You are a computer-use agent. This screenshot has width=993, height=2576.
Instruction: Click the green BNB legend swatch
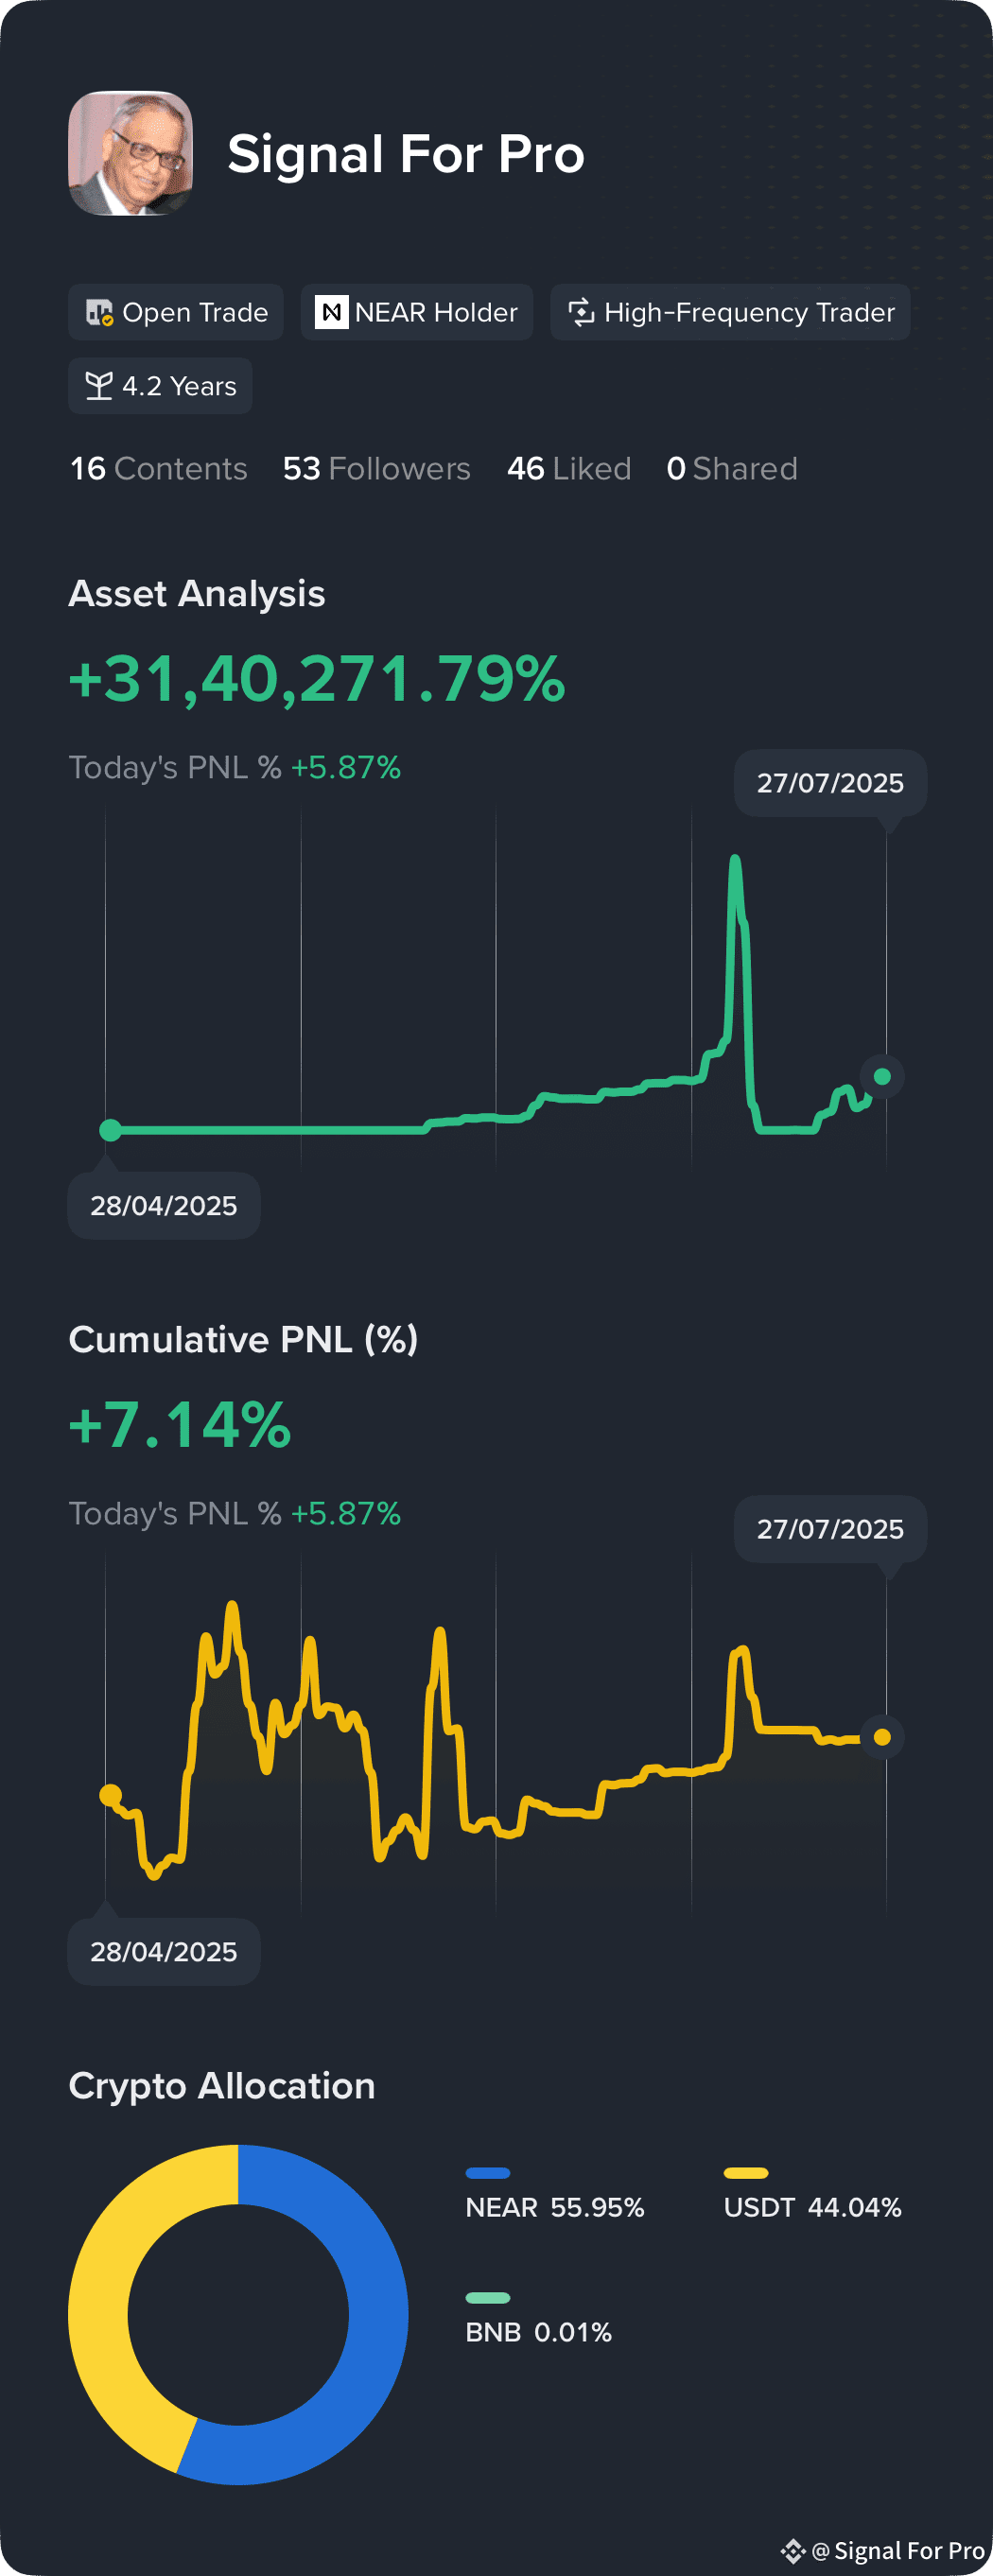pos(488,2297)
